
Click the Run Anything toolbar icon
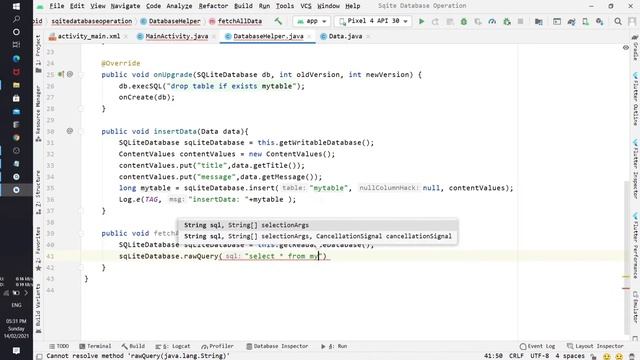point(557,21)
